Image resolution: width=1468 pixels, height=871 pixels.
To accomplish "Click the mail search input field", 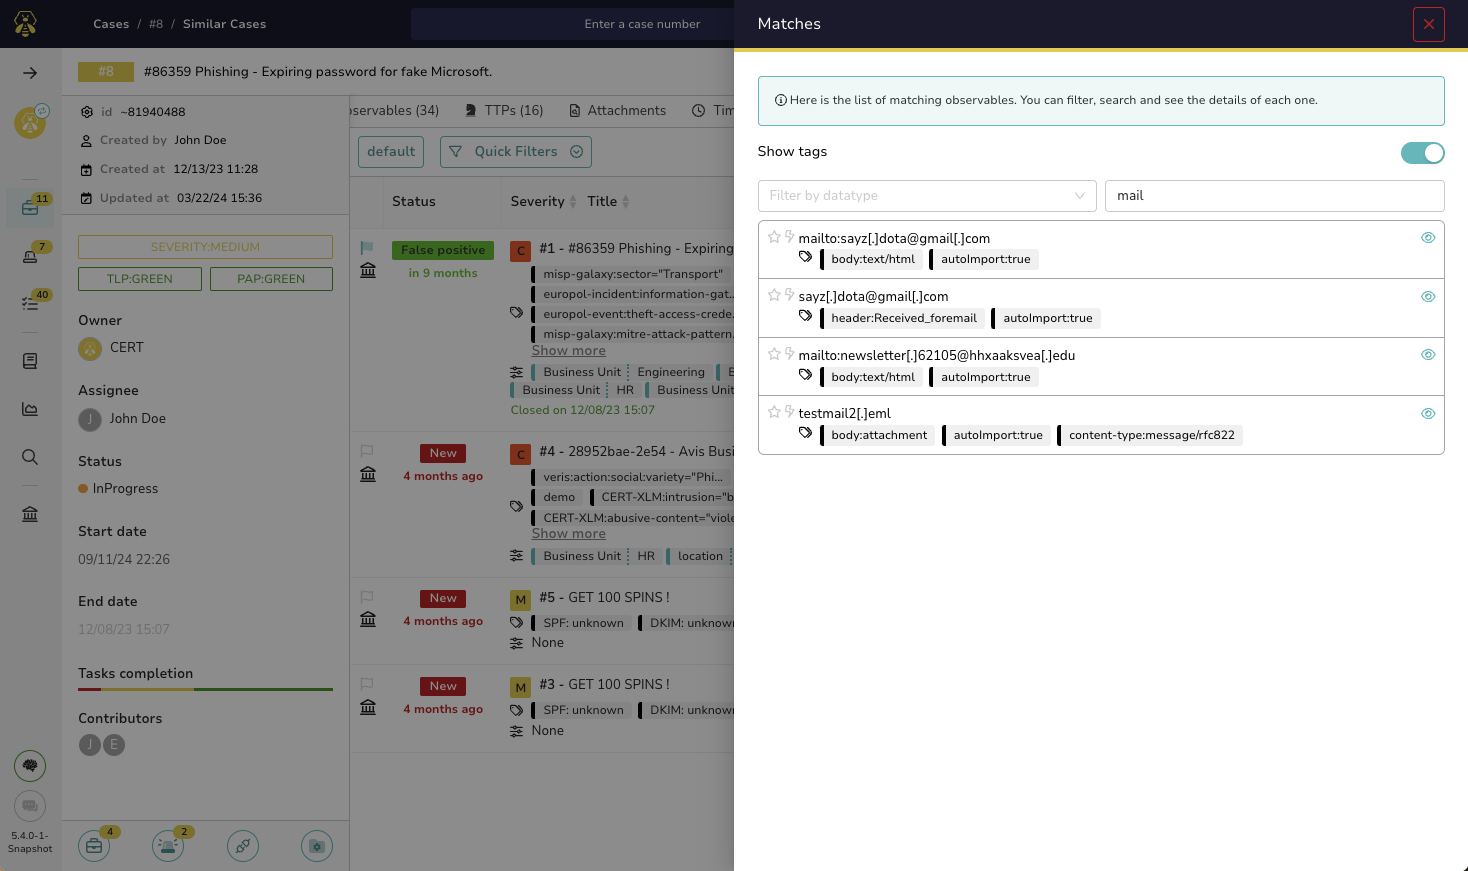I will click(x=1274, y=196).
